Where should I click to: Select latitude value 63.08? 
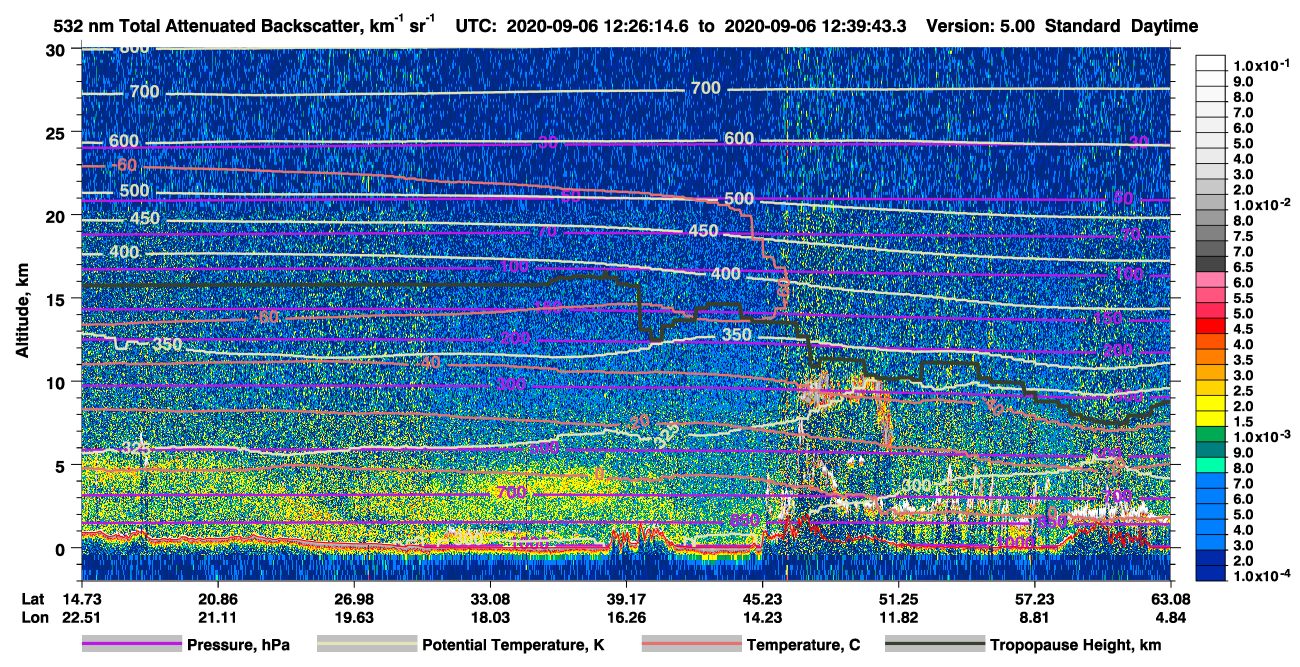pyautogui.click(x=1170, y=599)
